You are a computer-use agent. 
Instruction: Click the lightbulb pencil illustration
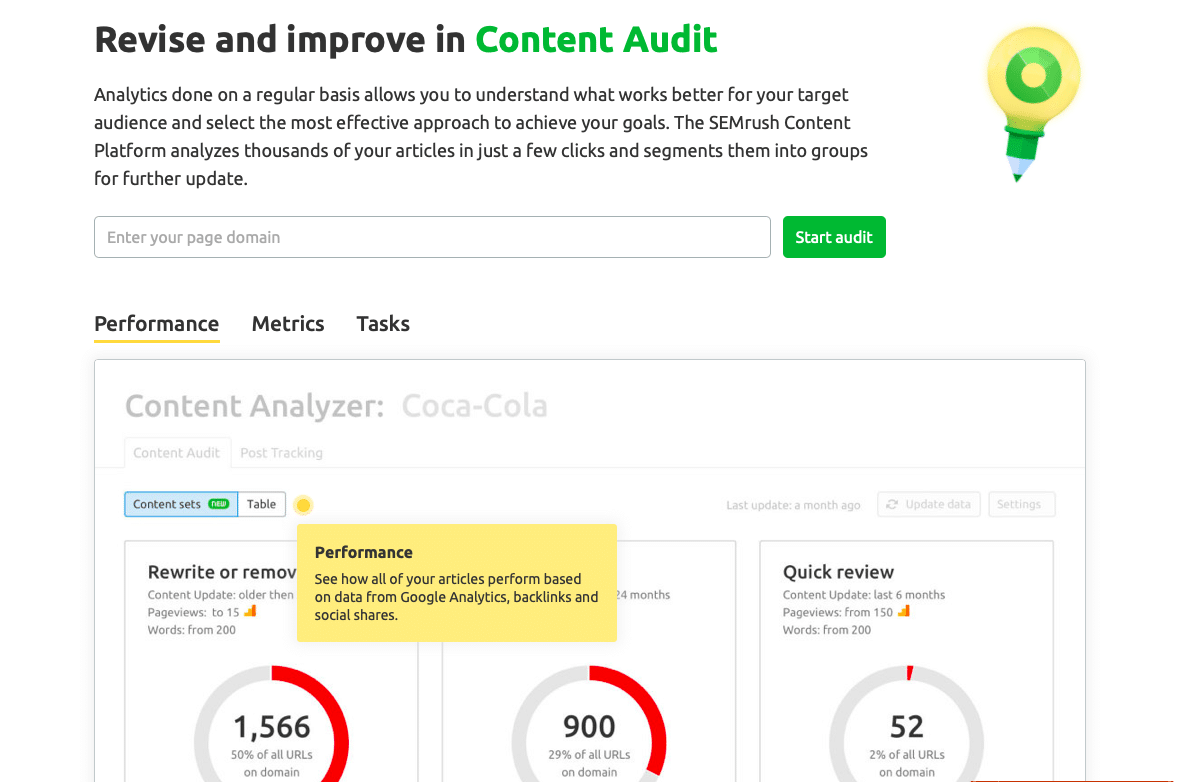1033,103
